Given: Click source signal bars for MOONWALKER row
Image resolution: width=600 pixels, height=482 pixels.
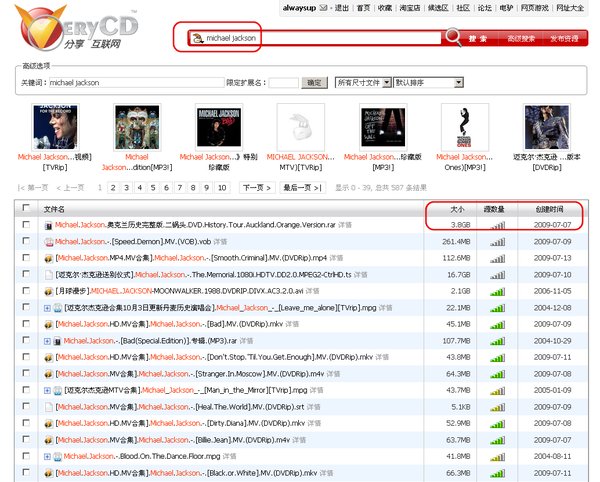Looking at the screenshot, I should tap(497, 292).
